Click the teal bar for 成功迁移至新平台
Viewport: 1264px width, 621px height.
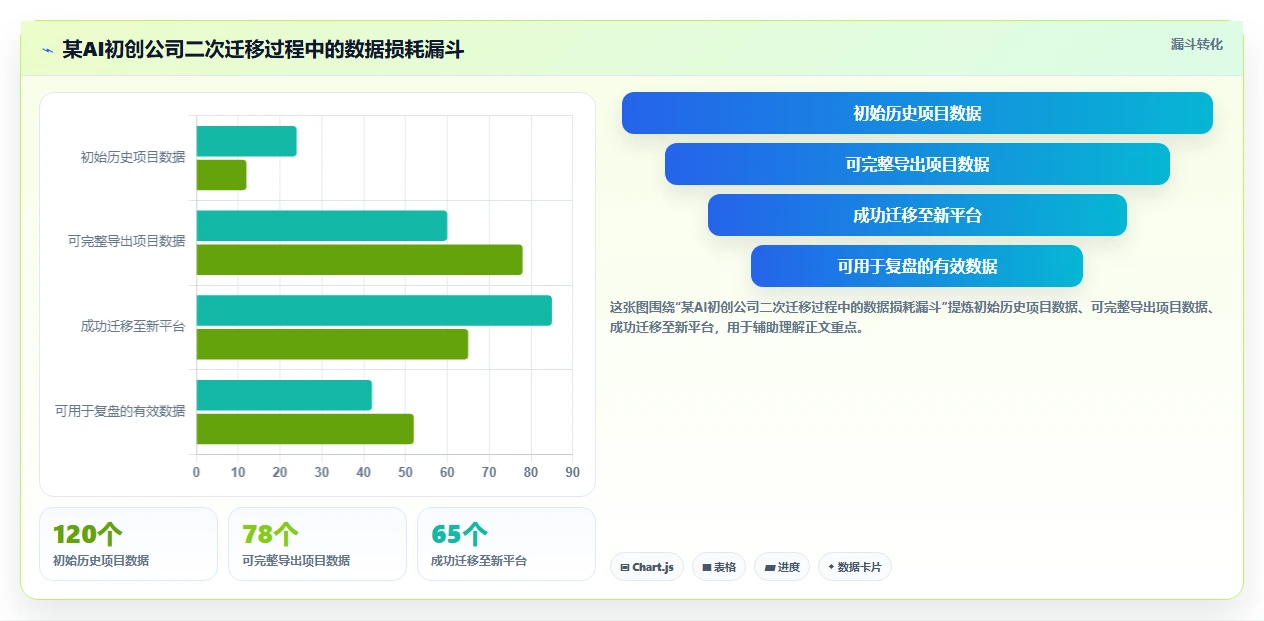(x=374, y=310)
